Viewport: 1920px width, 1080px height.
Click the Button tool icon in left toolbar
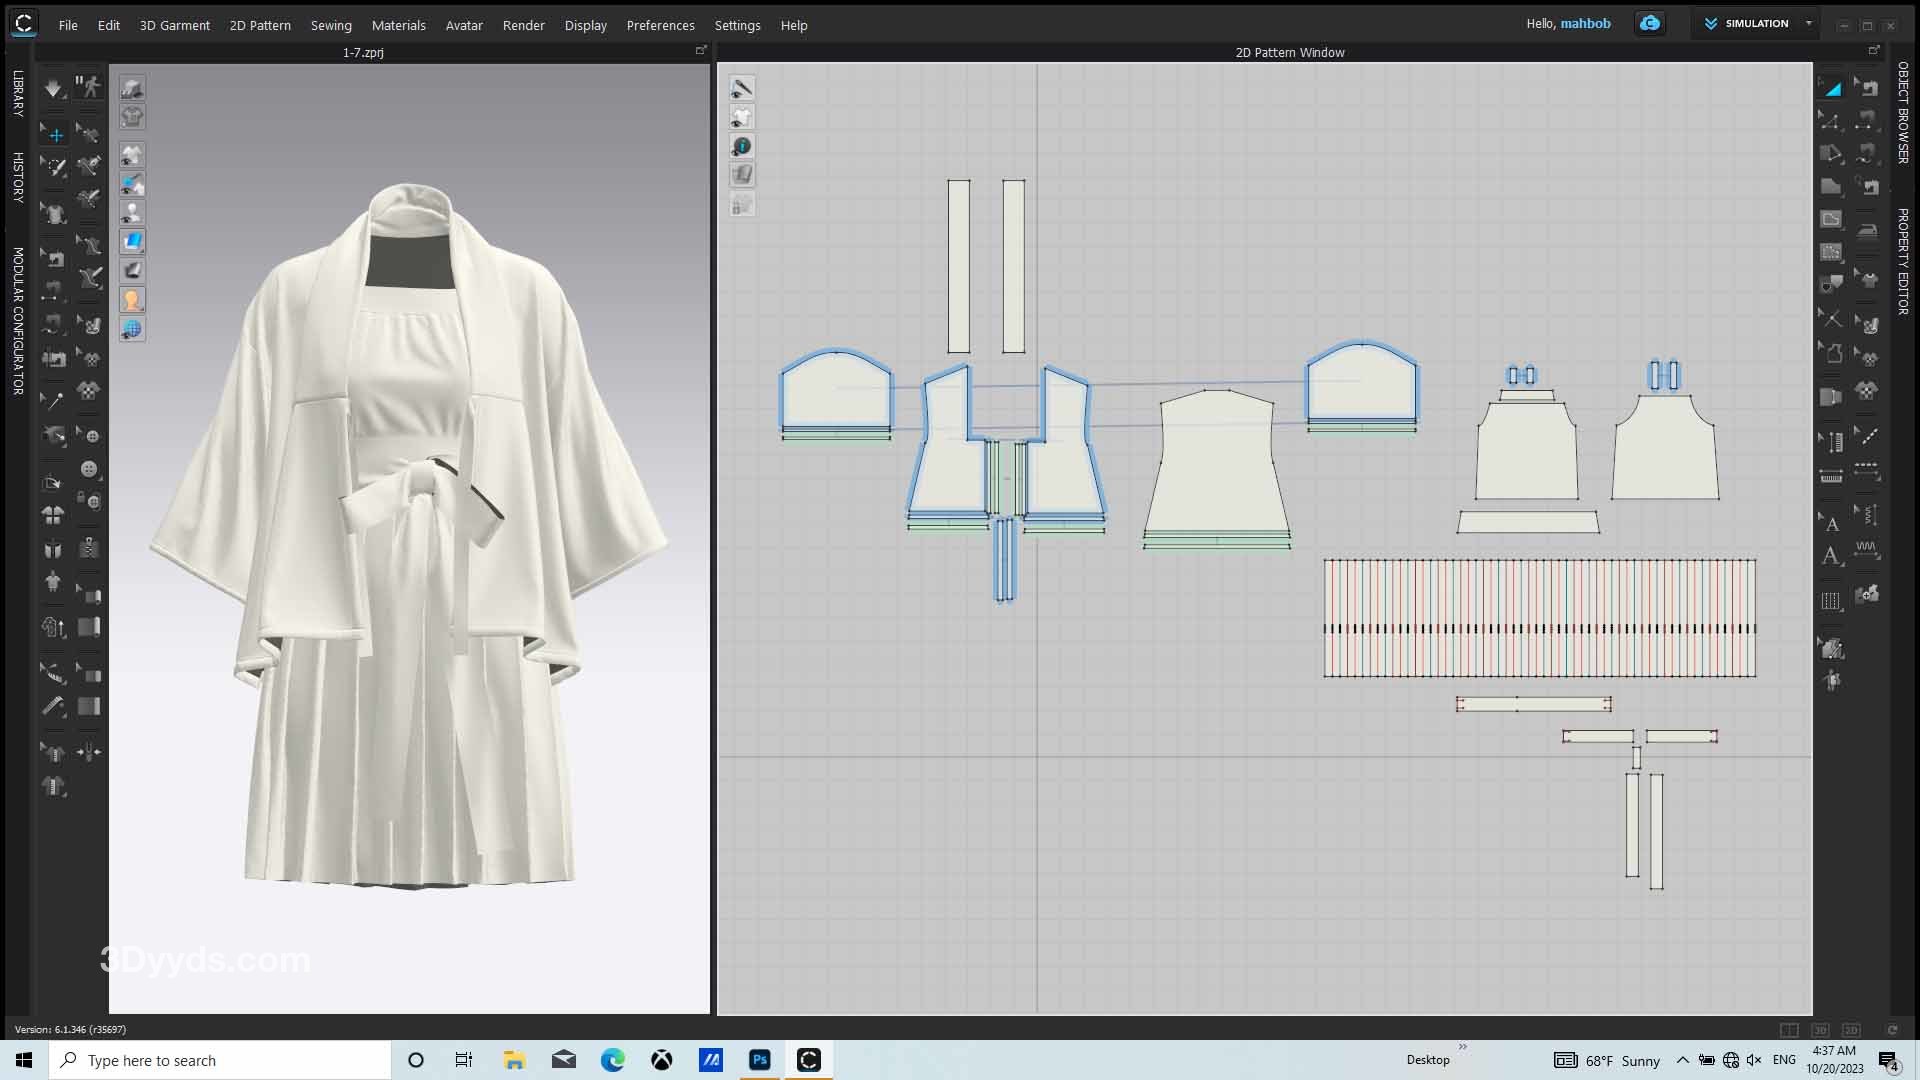click(89, 469)
